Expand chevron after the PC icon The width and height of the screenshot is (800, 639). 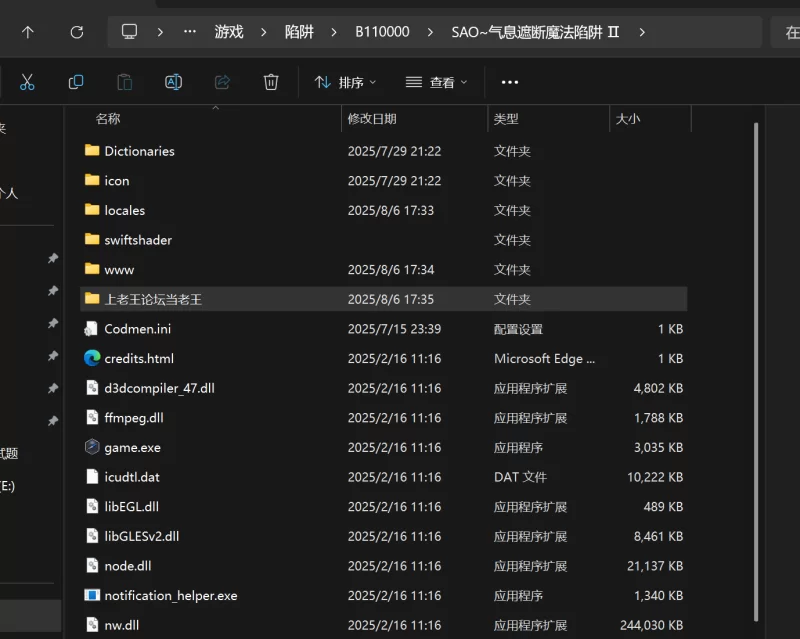pyautogui.click(x=160, y=32)
